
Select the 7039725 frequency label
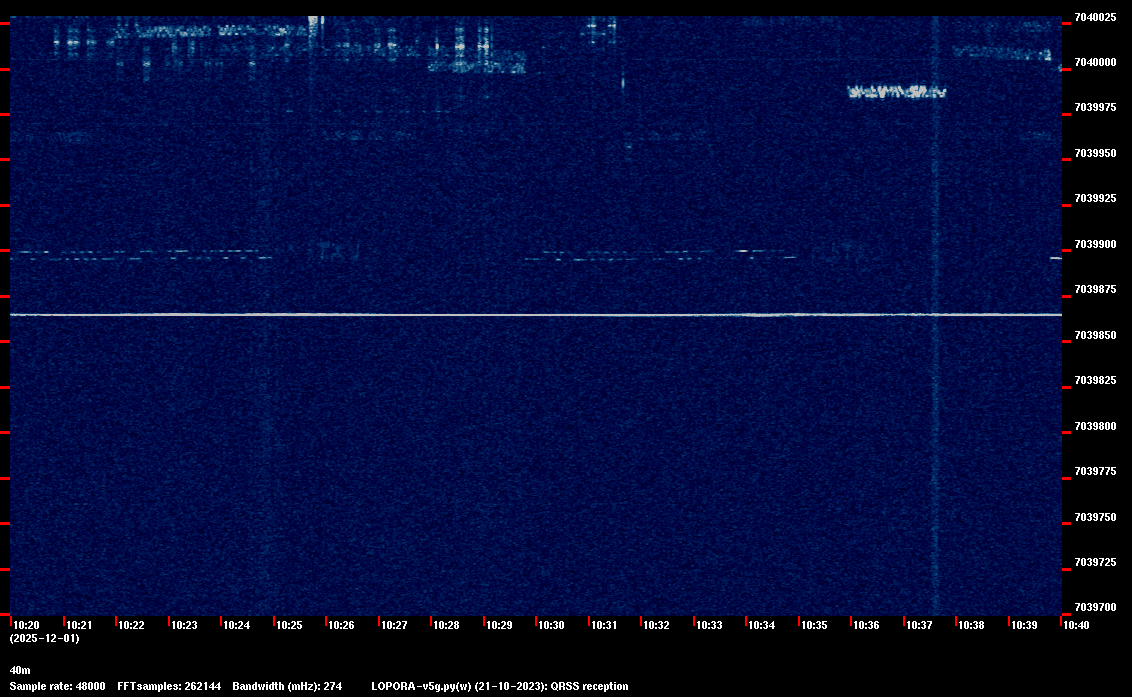coord(1095,563)
